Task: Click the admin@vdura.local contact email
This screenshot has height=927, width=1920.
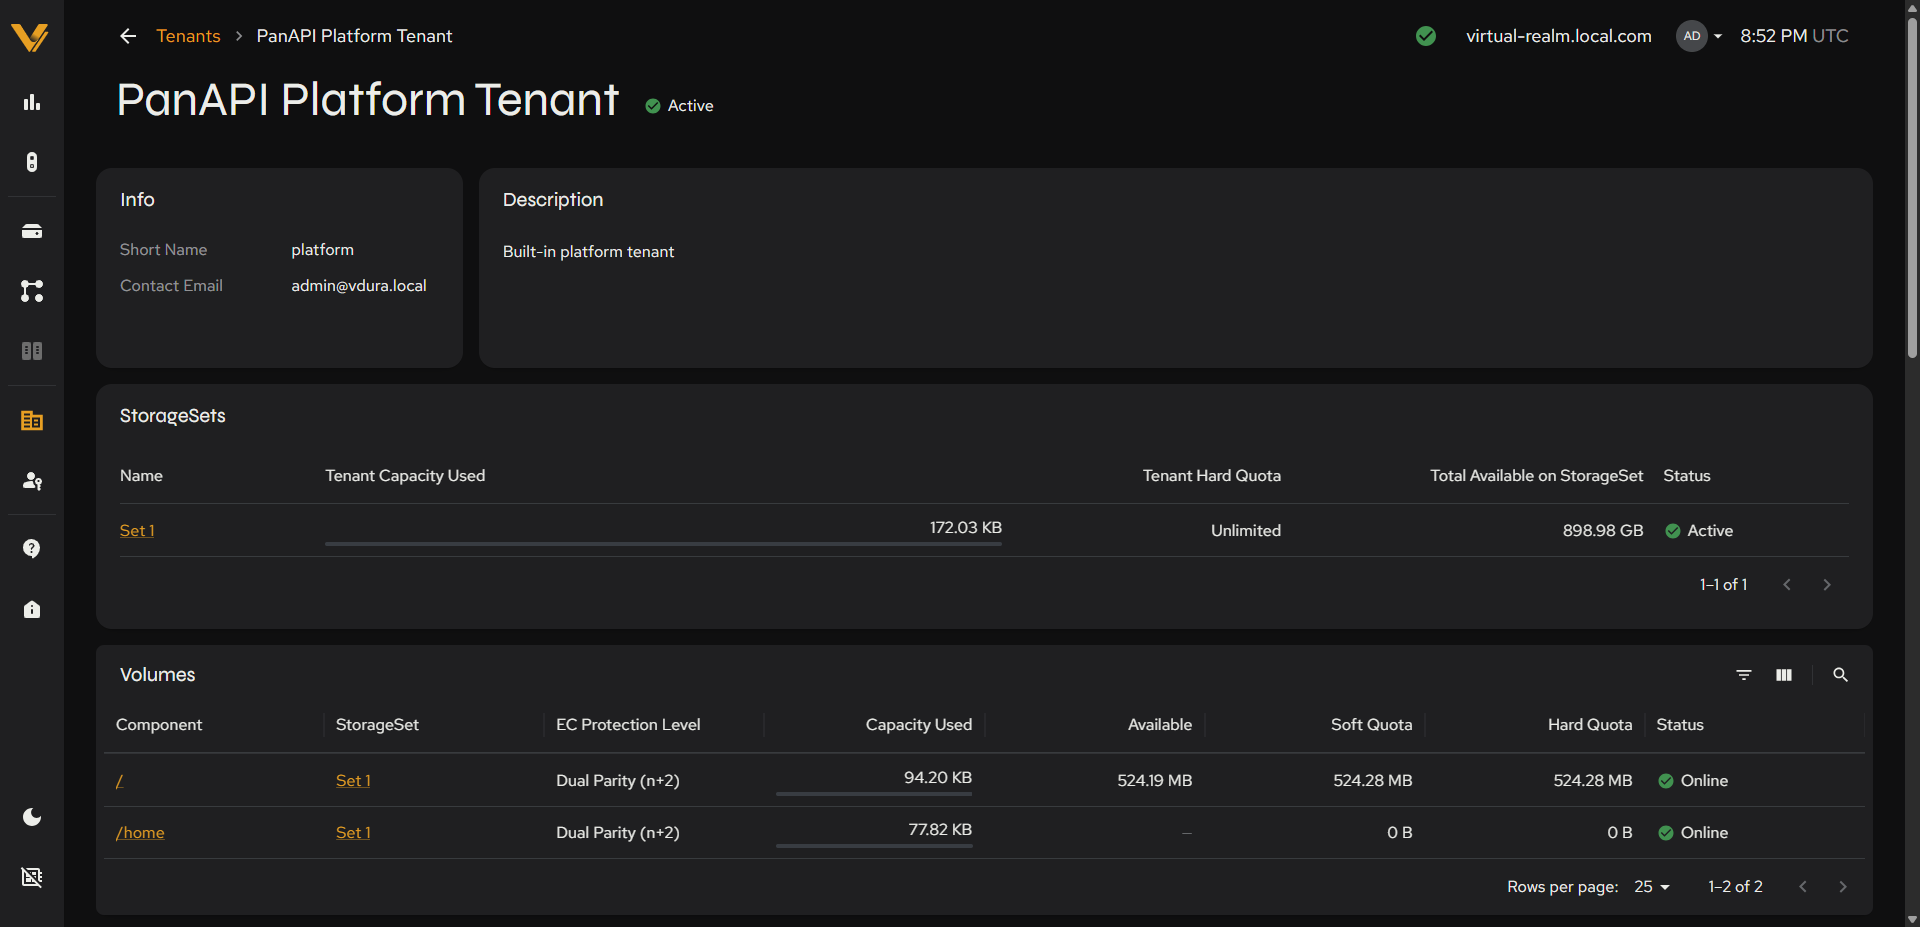Action: tap(359, 286)
